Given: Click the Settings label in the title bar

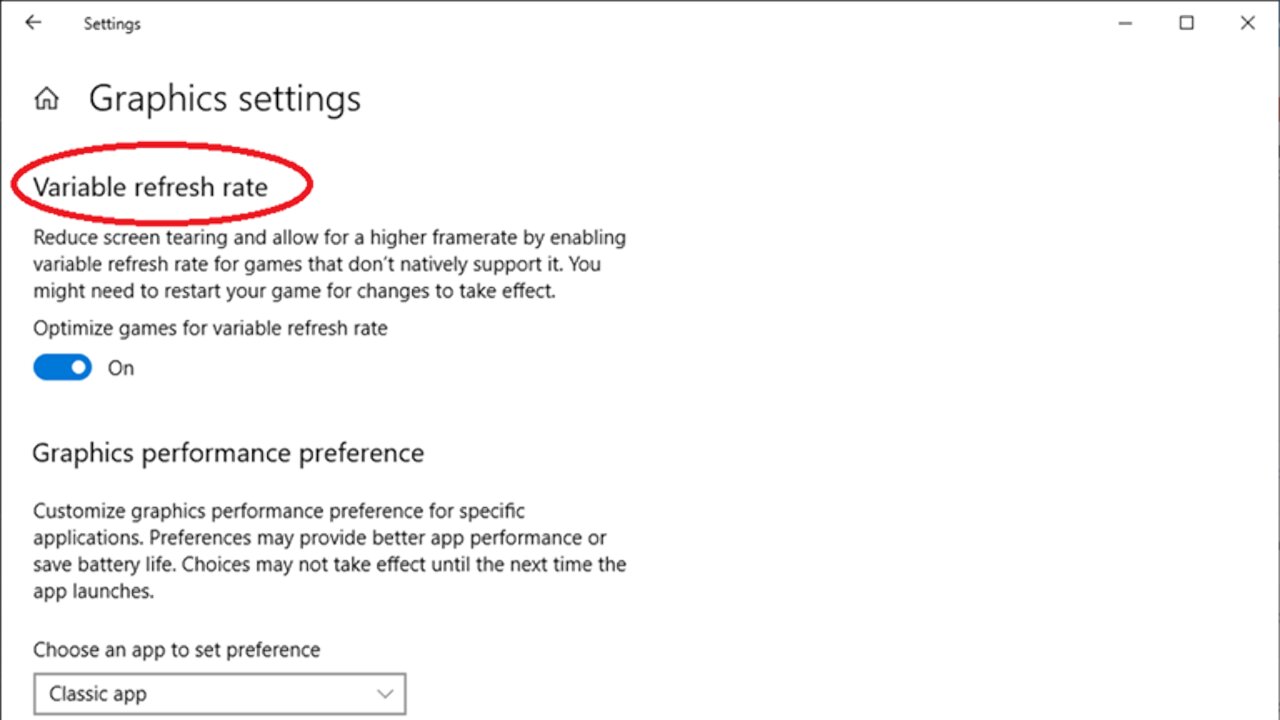Looking at the screenshot, I should (x=112, y=23).
